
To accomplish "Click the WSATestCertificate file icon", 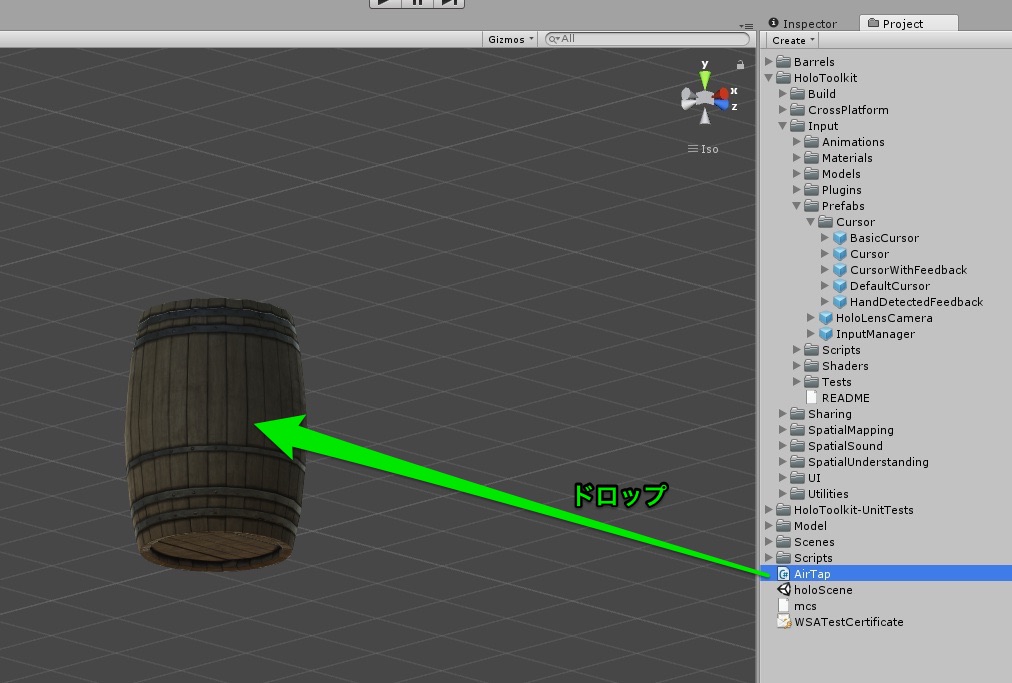I will click(784, 622).
